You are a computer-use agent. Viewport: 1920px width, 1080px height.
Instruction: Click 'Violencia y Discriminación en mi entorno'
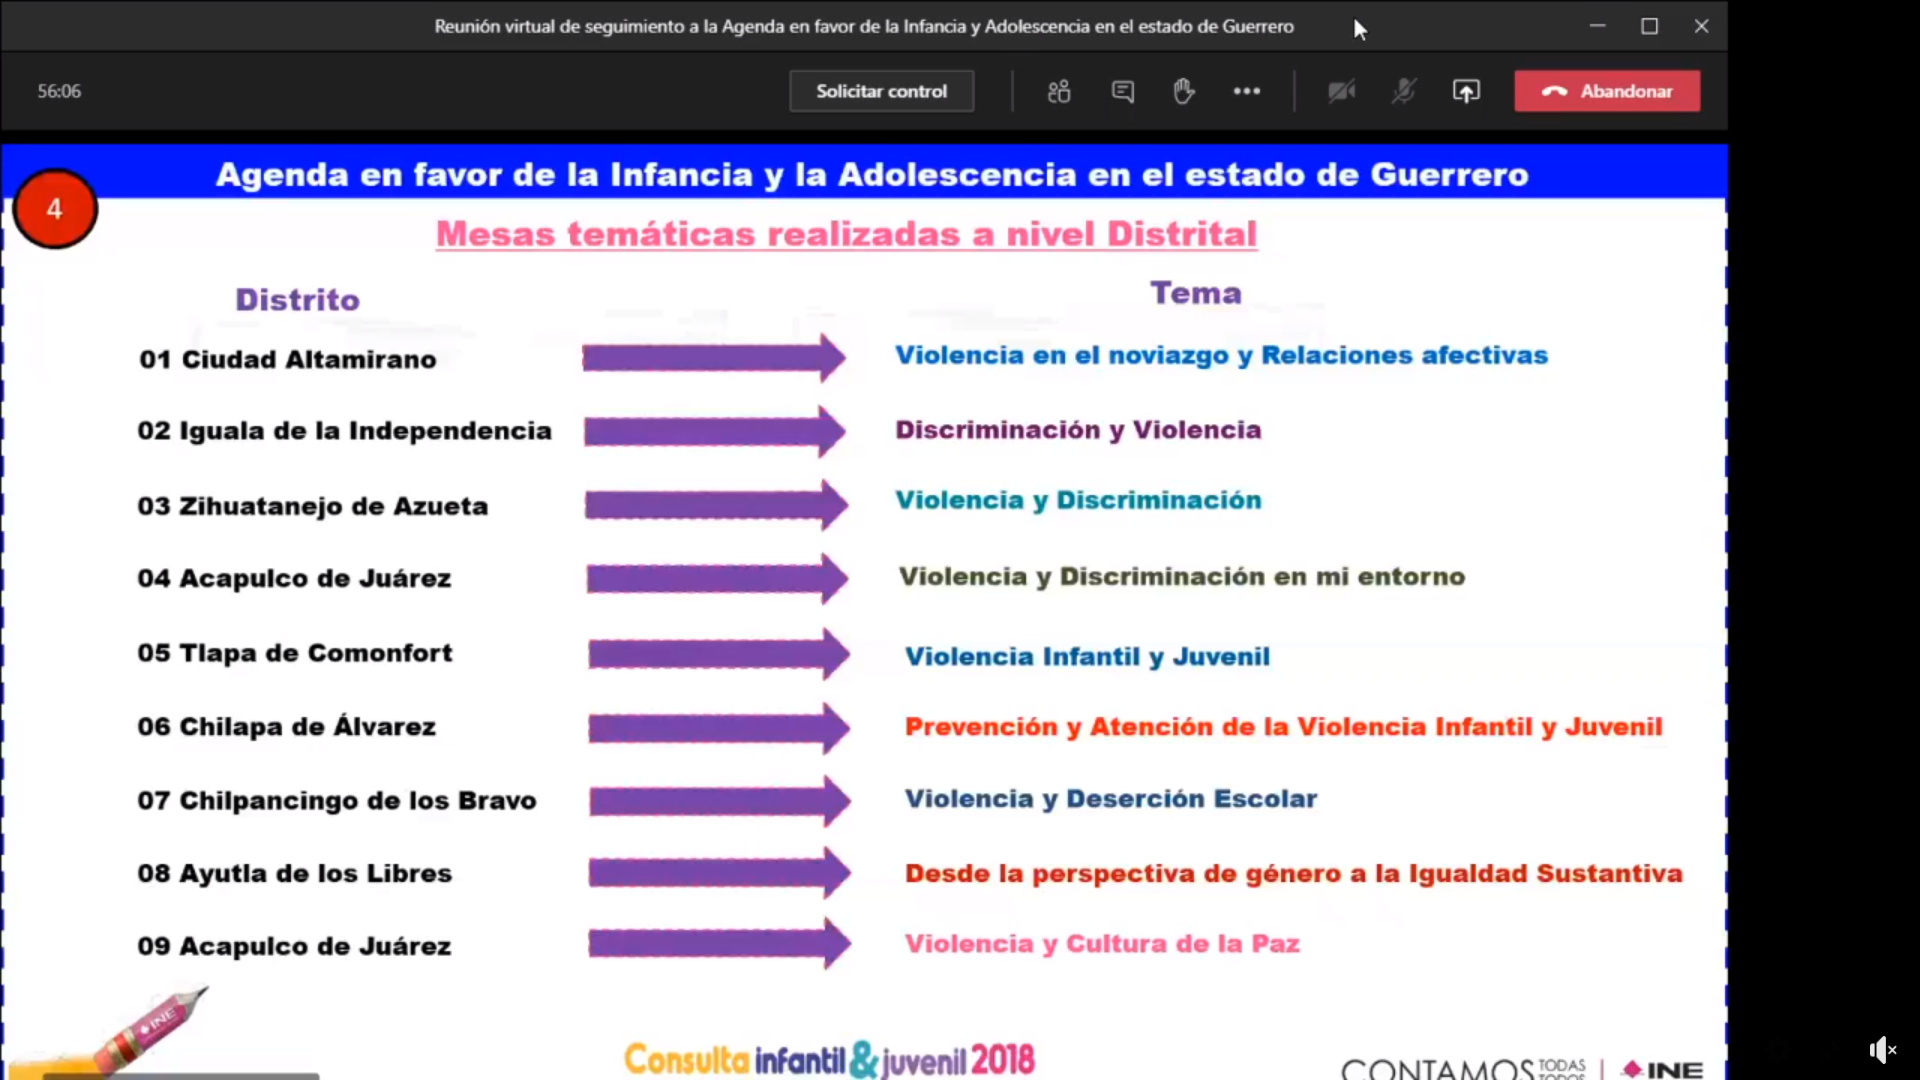point(1182,577)
